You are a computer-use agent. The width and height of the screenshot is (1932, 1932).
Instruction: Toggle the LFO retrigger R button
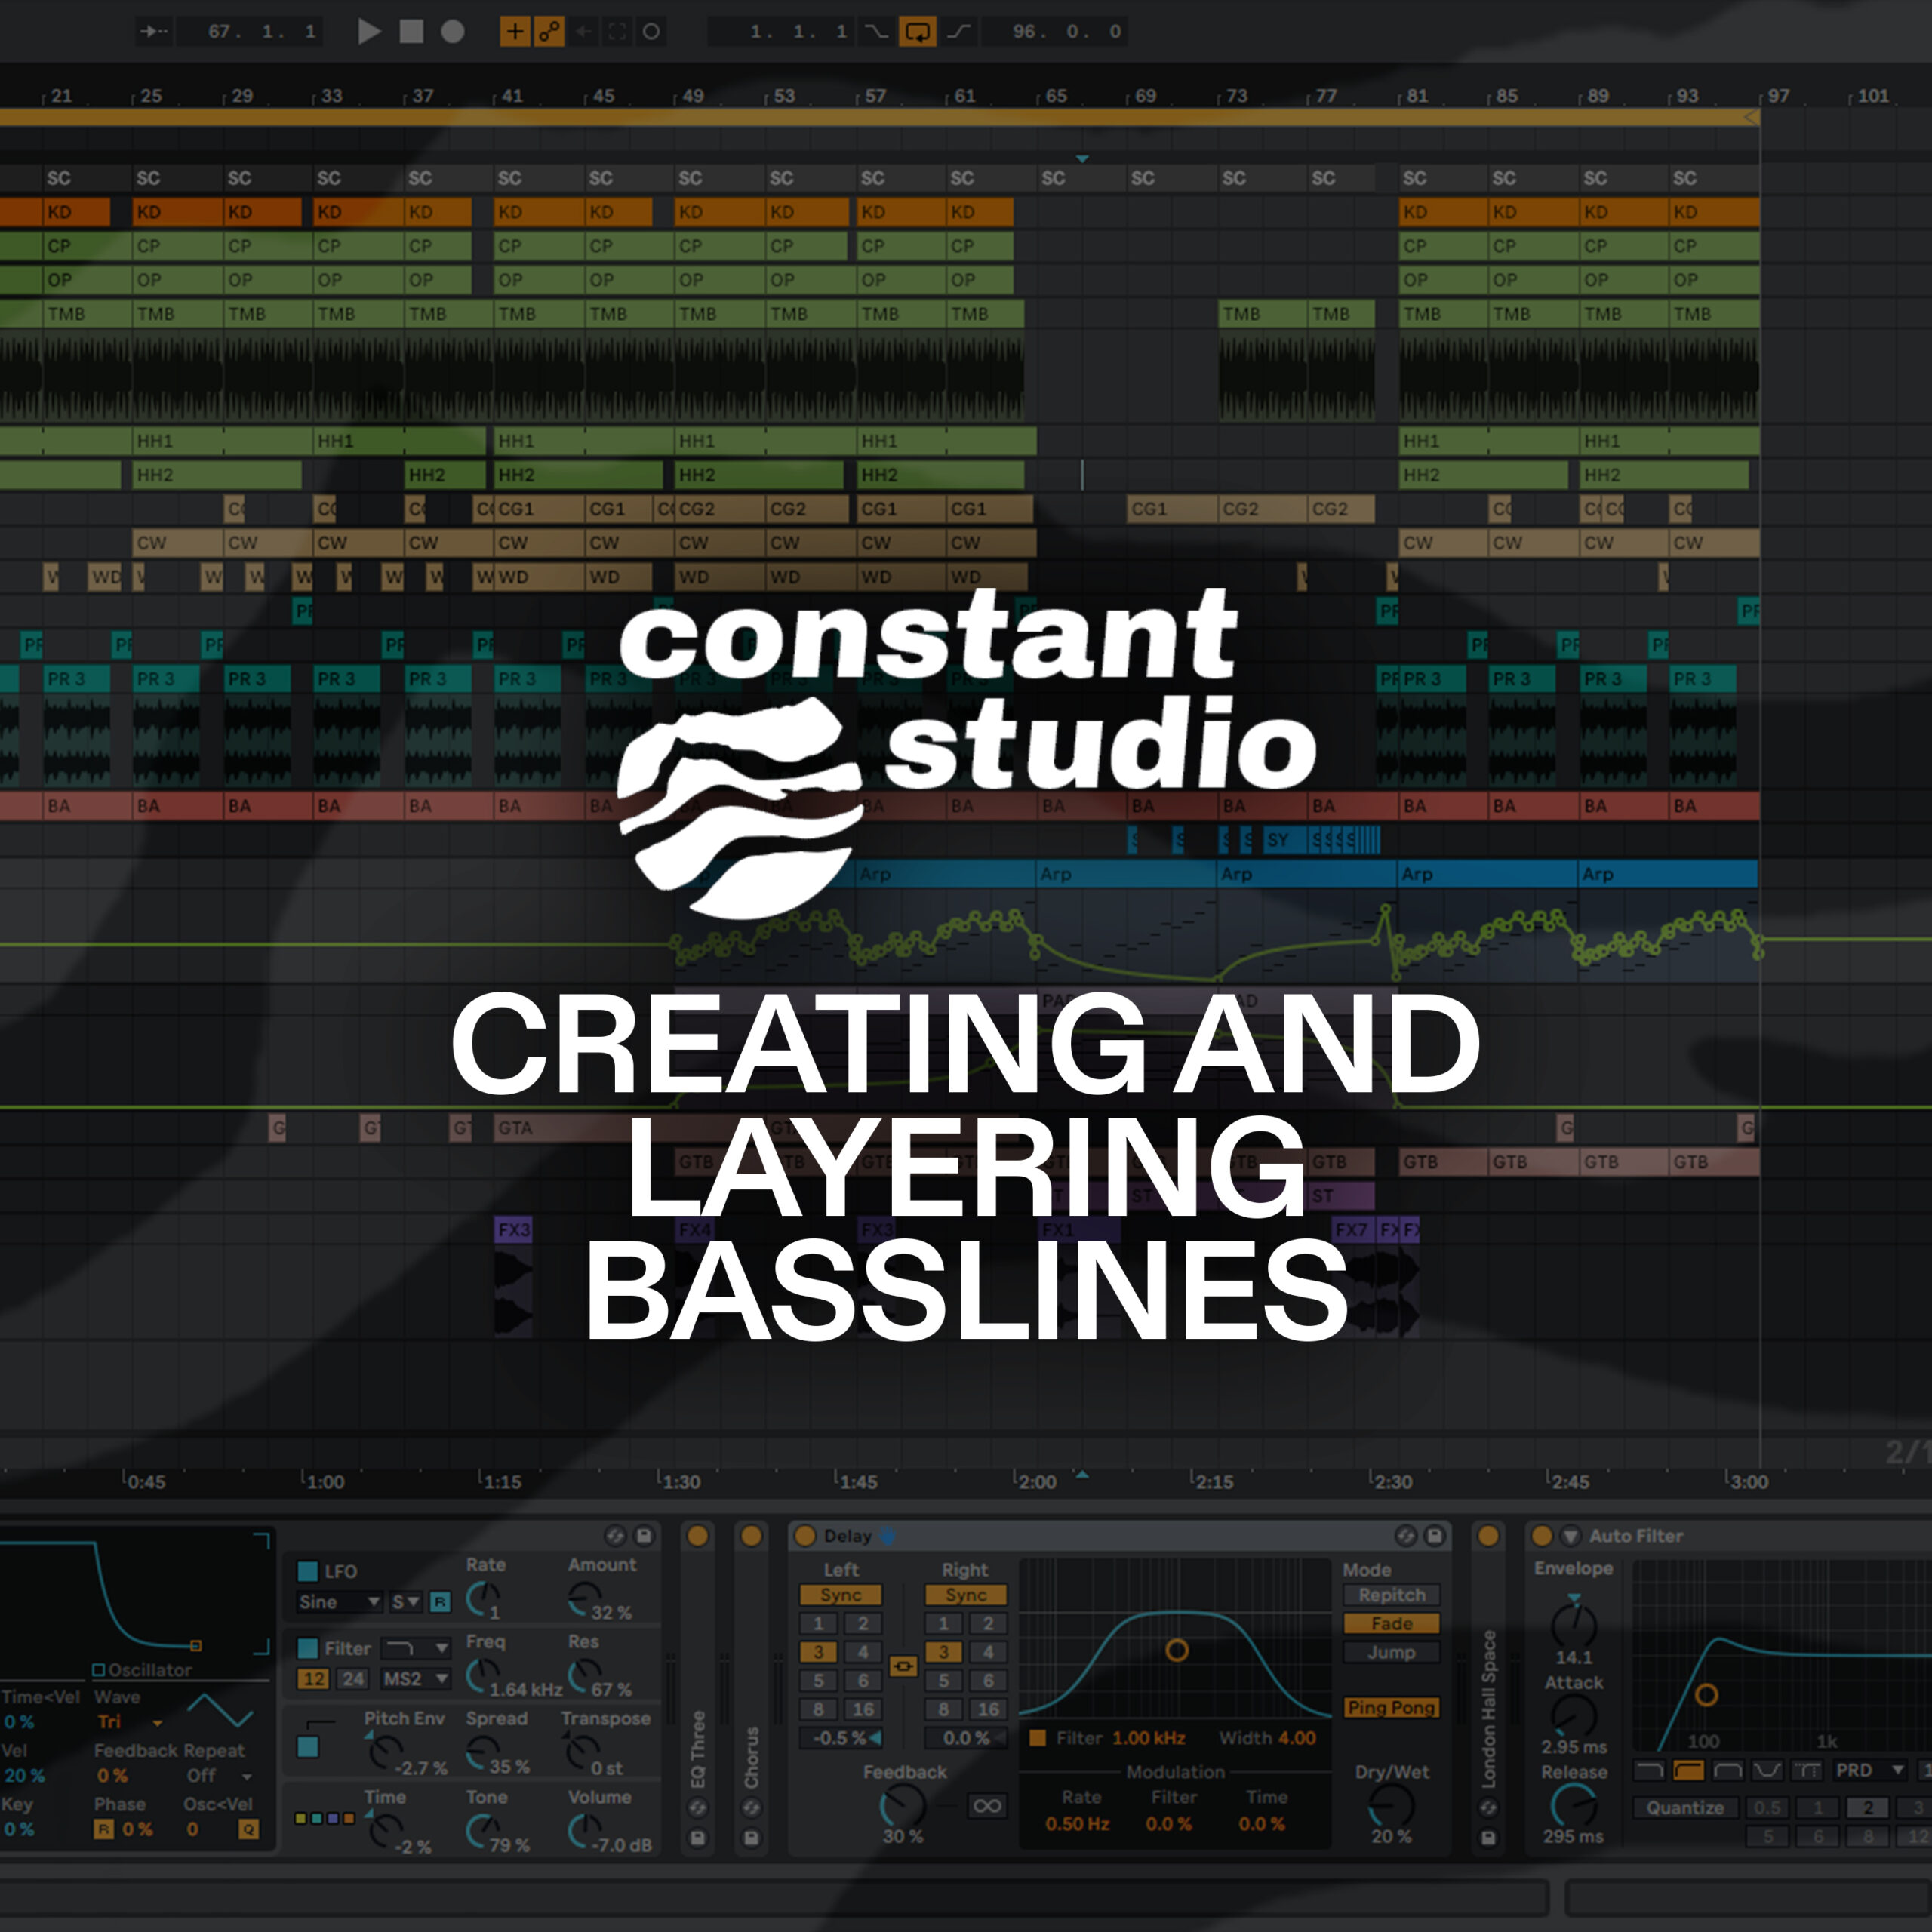(439, 1602)
